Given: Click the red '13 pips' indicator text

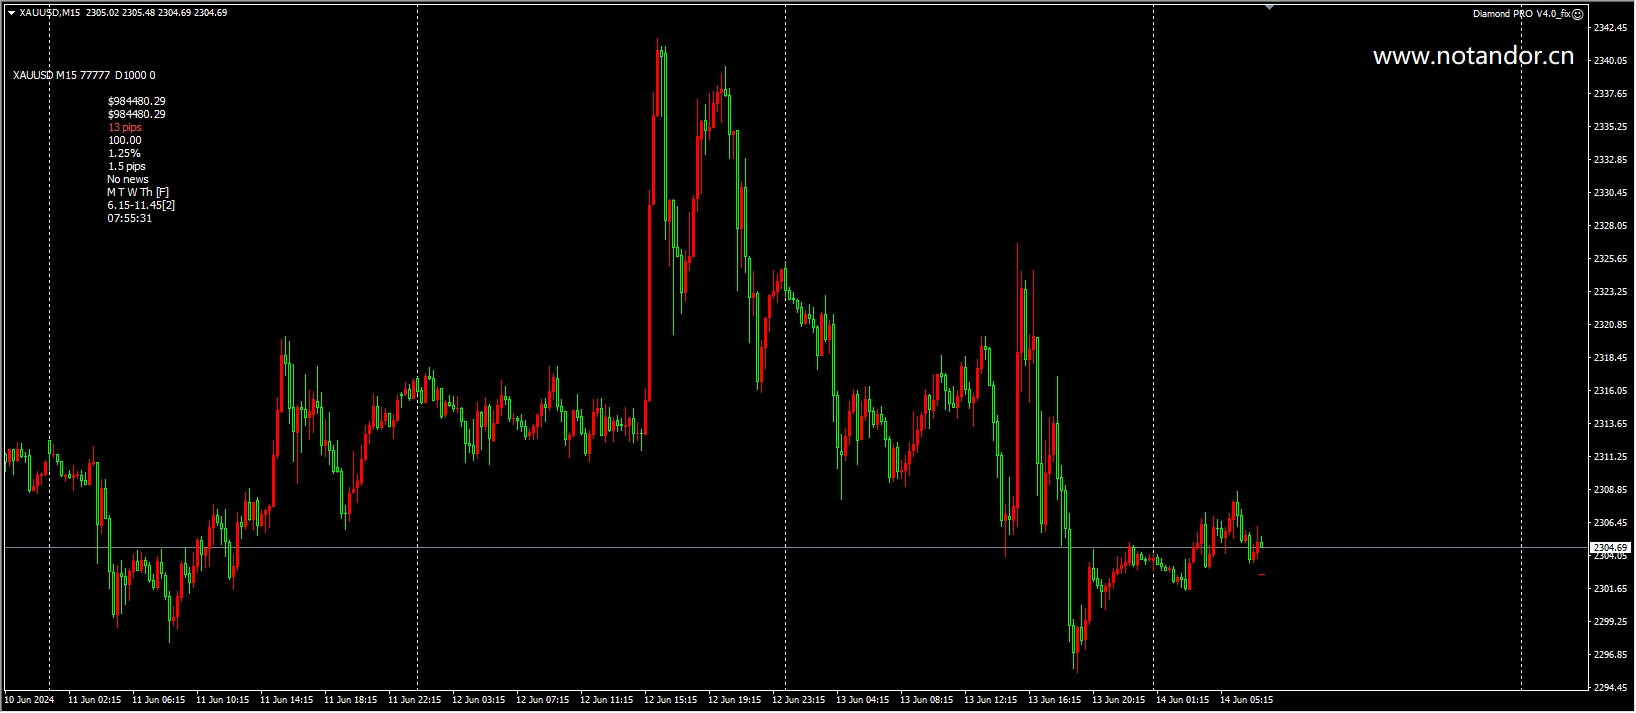Looking at the screenshot, I should click(x=125, y=127).
